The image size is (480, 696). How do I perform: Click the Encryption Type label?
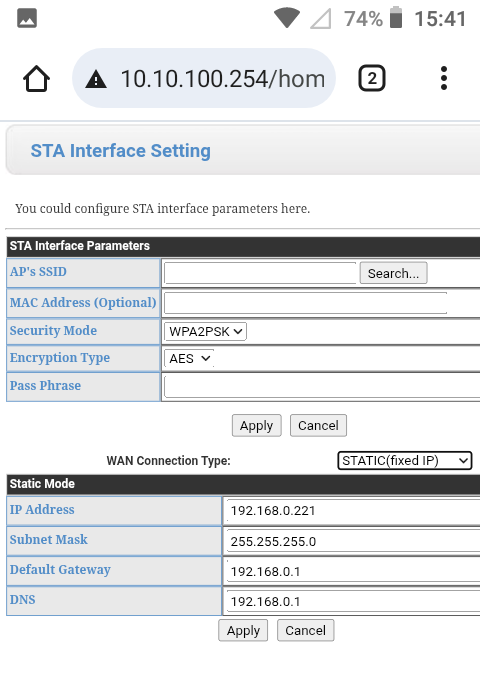tap(60, 358)
